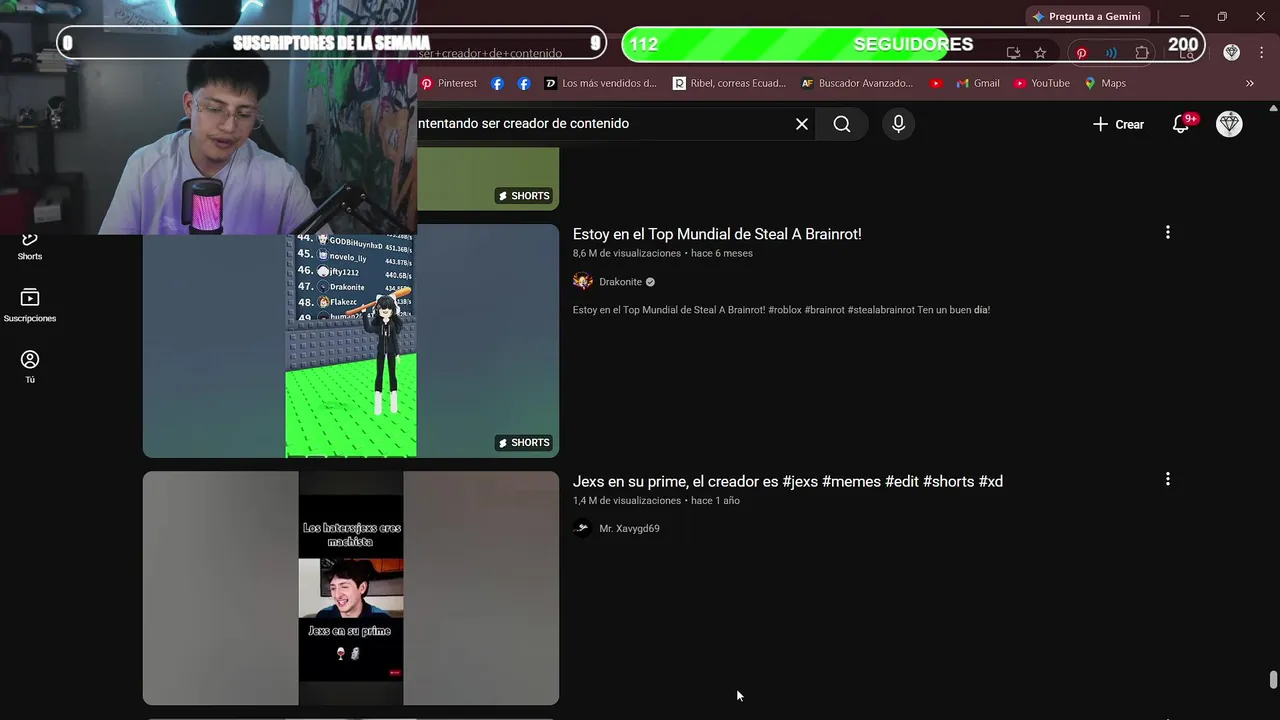
Task: Open the YouTube account avatar menu
Action: tap(1229, 124)
